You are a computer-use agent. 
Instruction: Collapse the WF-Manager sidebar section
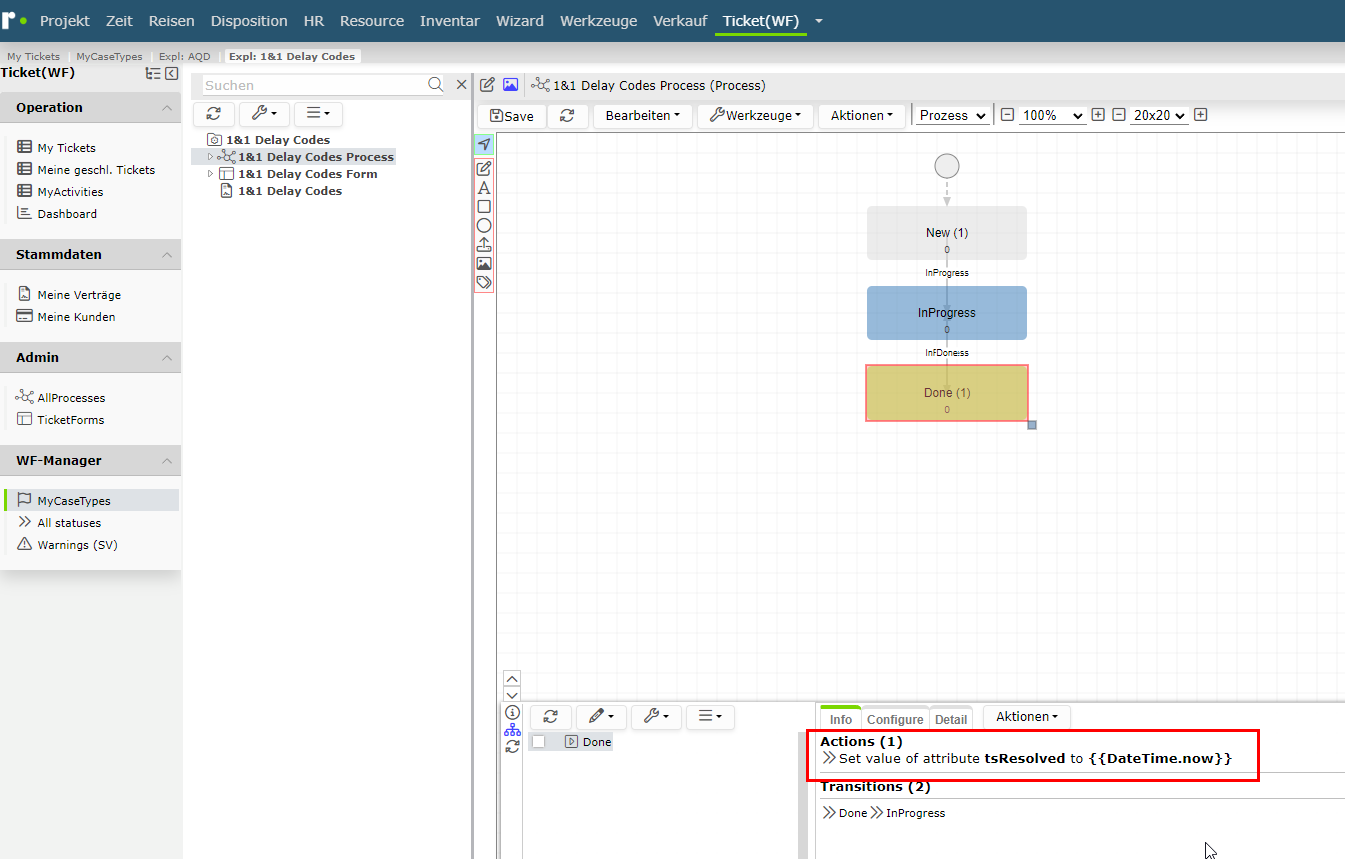tap(166, 461)
